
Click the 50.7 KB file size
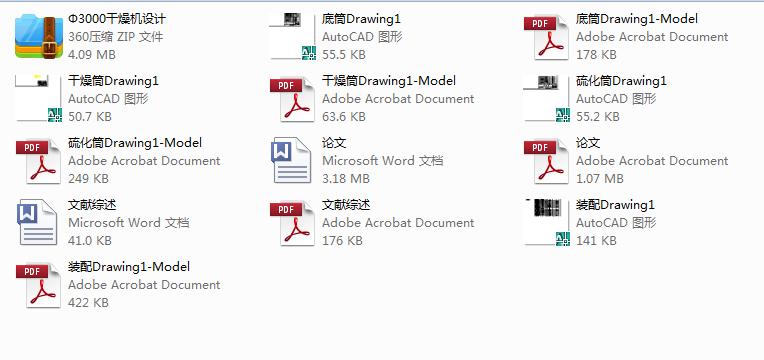pyautogui.click(x=90, y=116)
